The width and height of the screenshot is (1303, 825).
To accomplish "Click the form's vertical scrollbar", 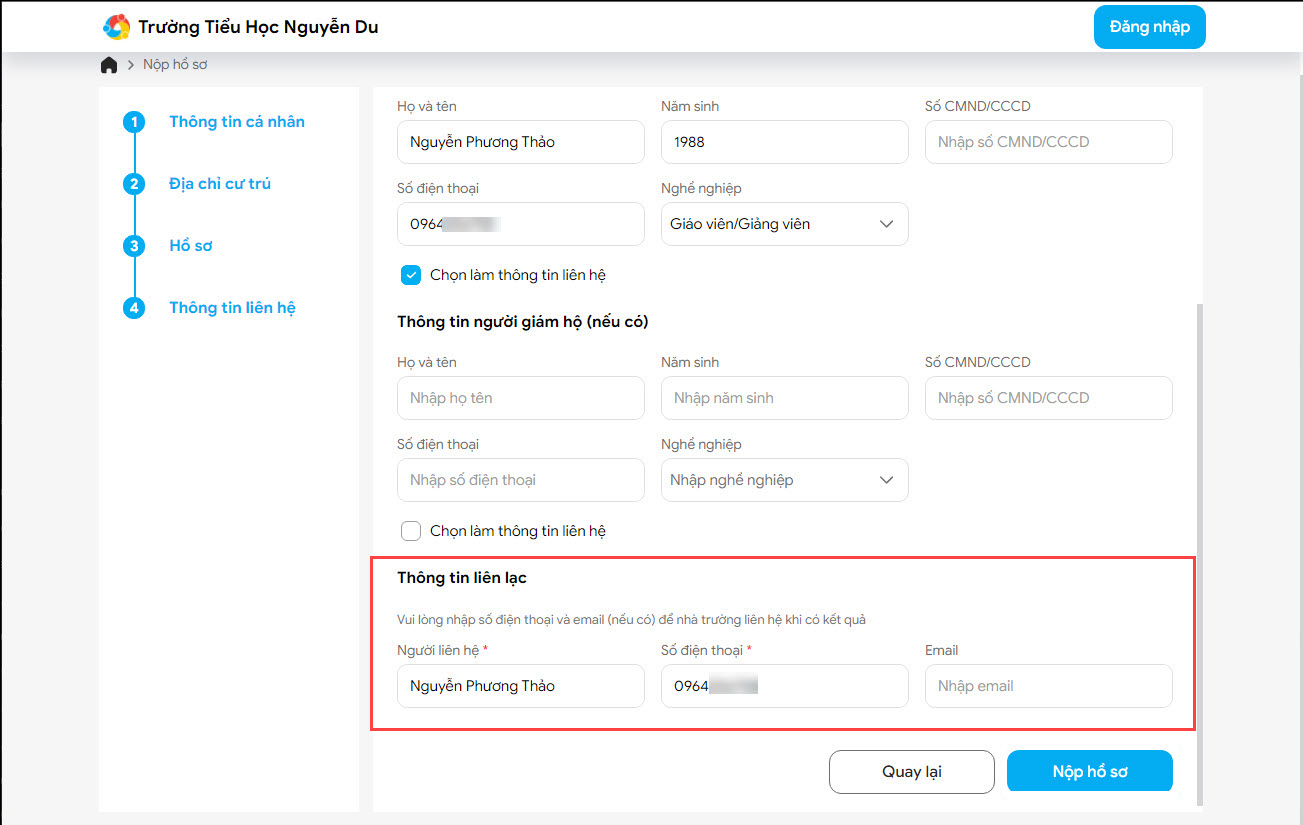I will (x=1199, y=550).
